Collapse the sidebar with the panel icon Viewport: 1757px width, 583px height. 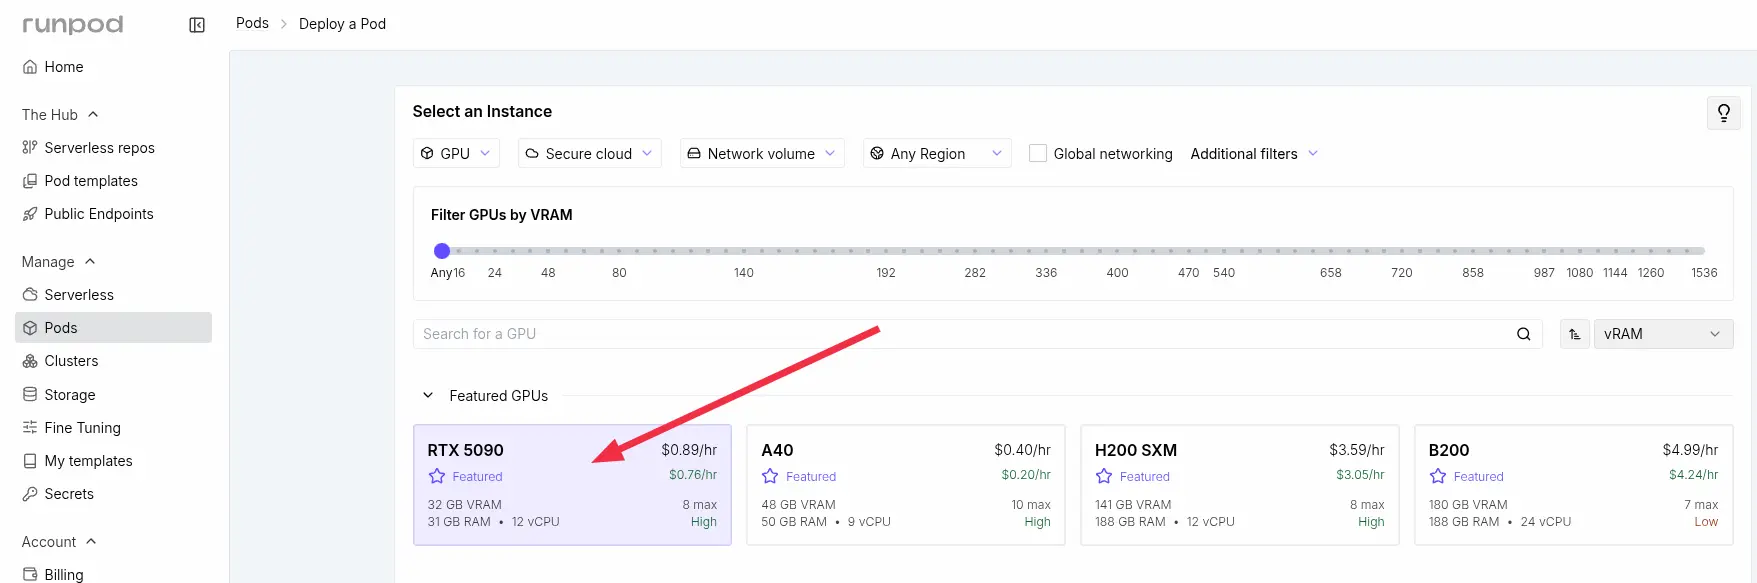tap(197, 25)
